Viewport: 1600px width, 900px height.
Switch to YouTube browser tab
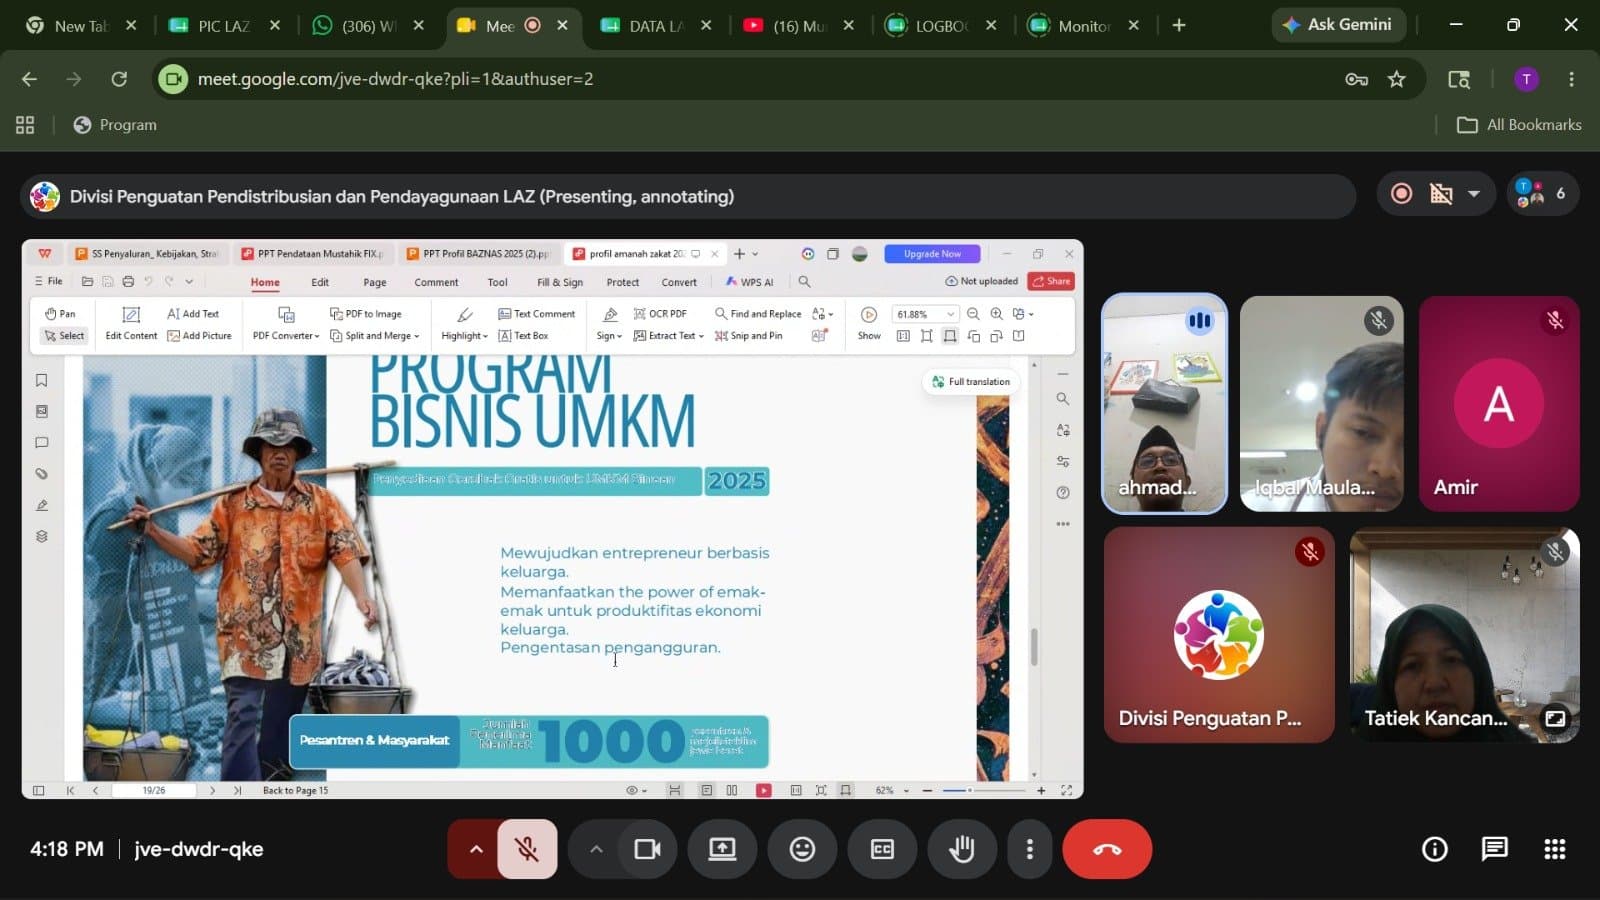click(x=799, y=26)
